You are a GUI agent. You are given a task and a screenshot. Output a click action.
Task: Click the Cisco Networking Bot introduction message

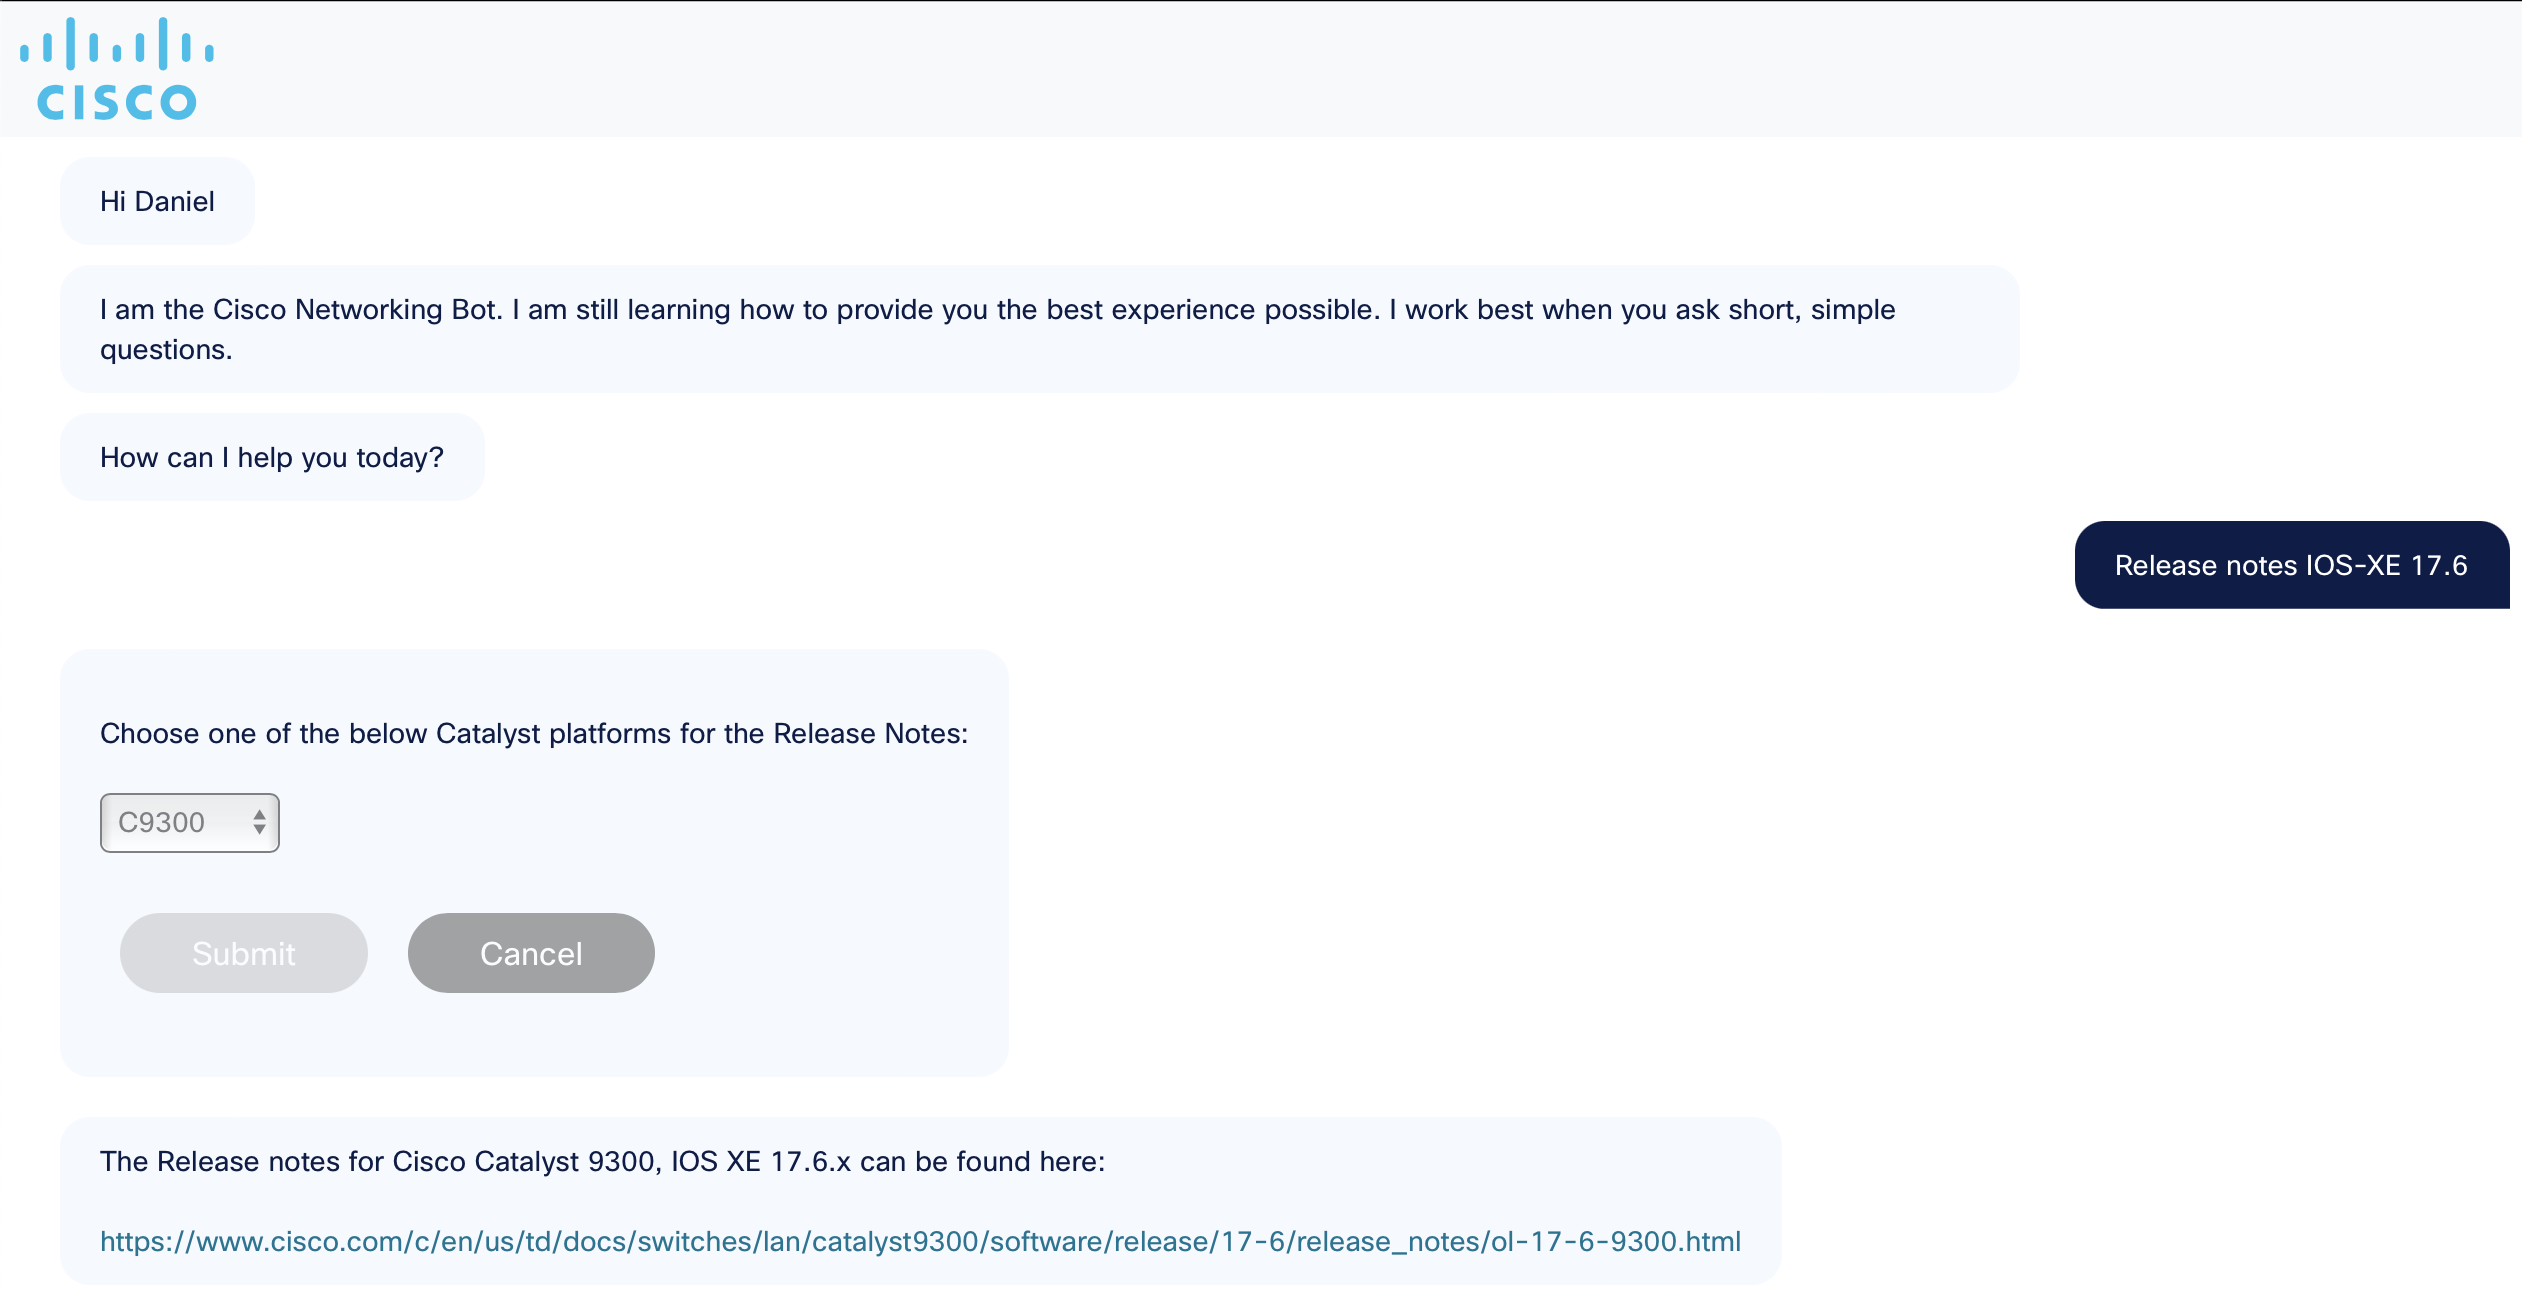click(x=997, y=310)
